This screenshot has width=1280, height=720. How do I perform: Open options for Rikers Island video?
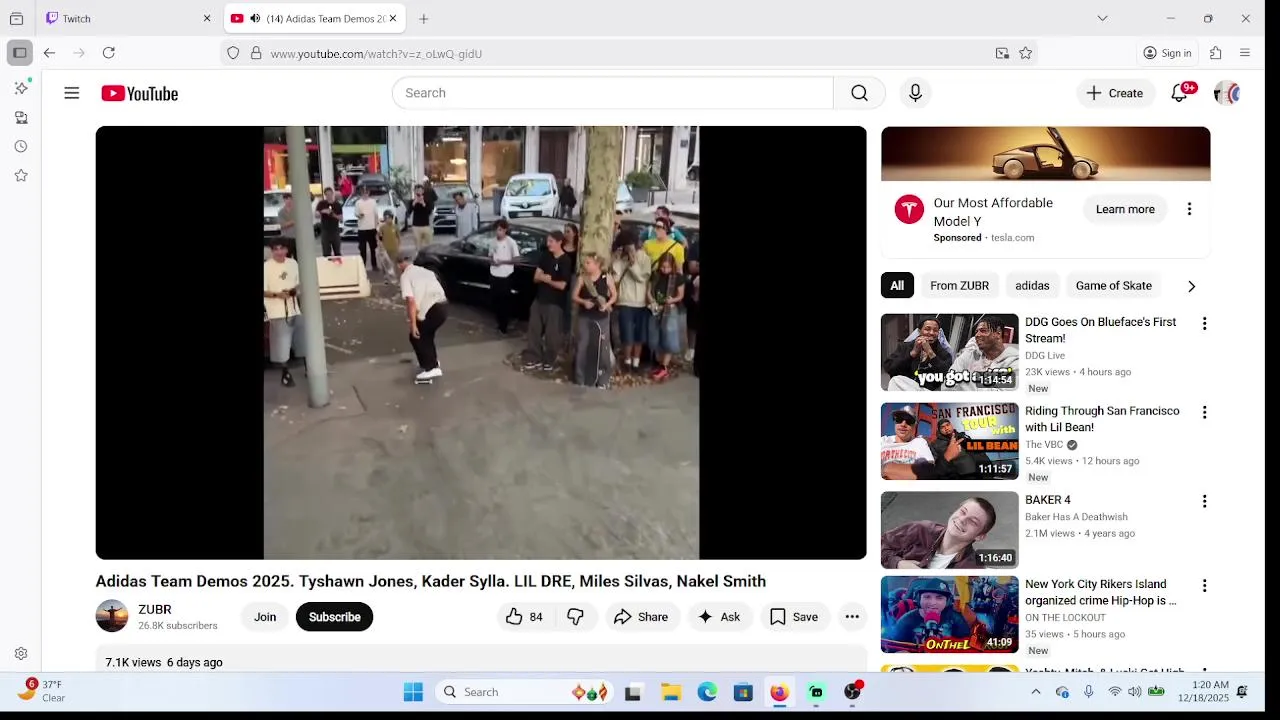[x=1204, y=586]
